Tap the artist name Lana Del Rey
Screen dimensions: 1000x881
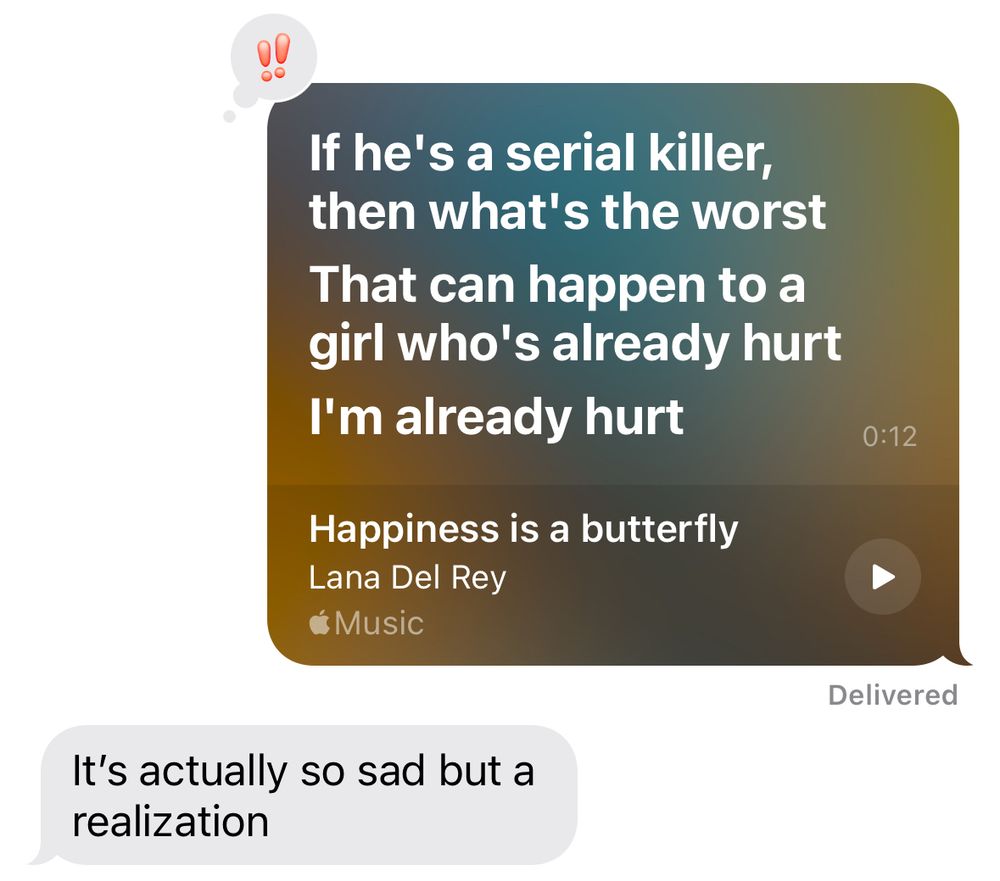(408, 578)
